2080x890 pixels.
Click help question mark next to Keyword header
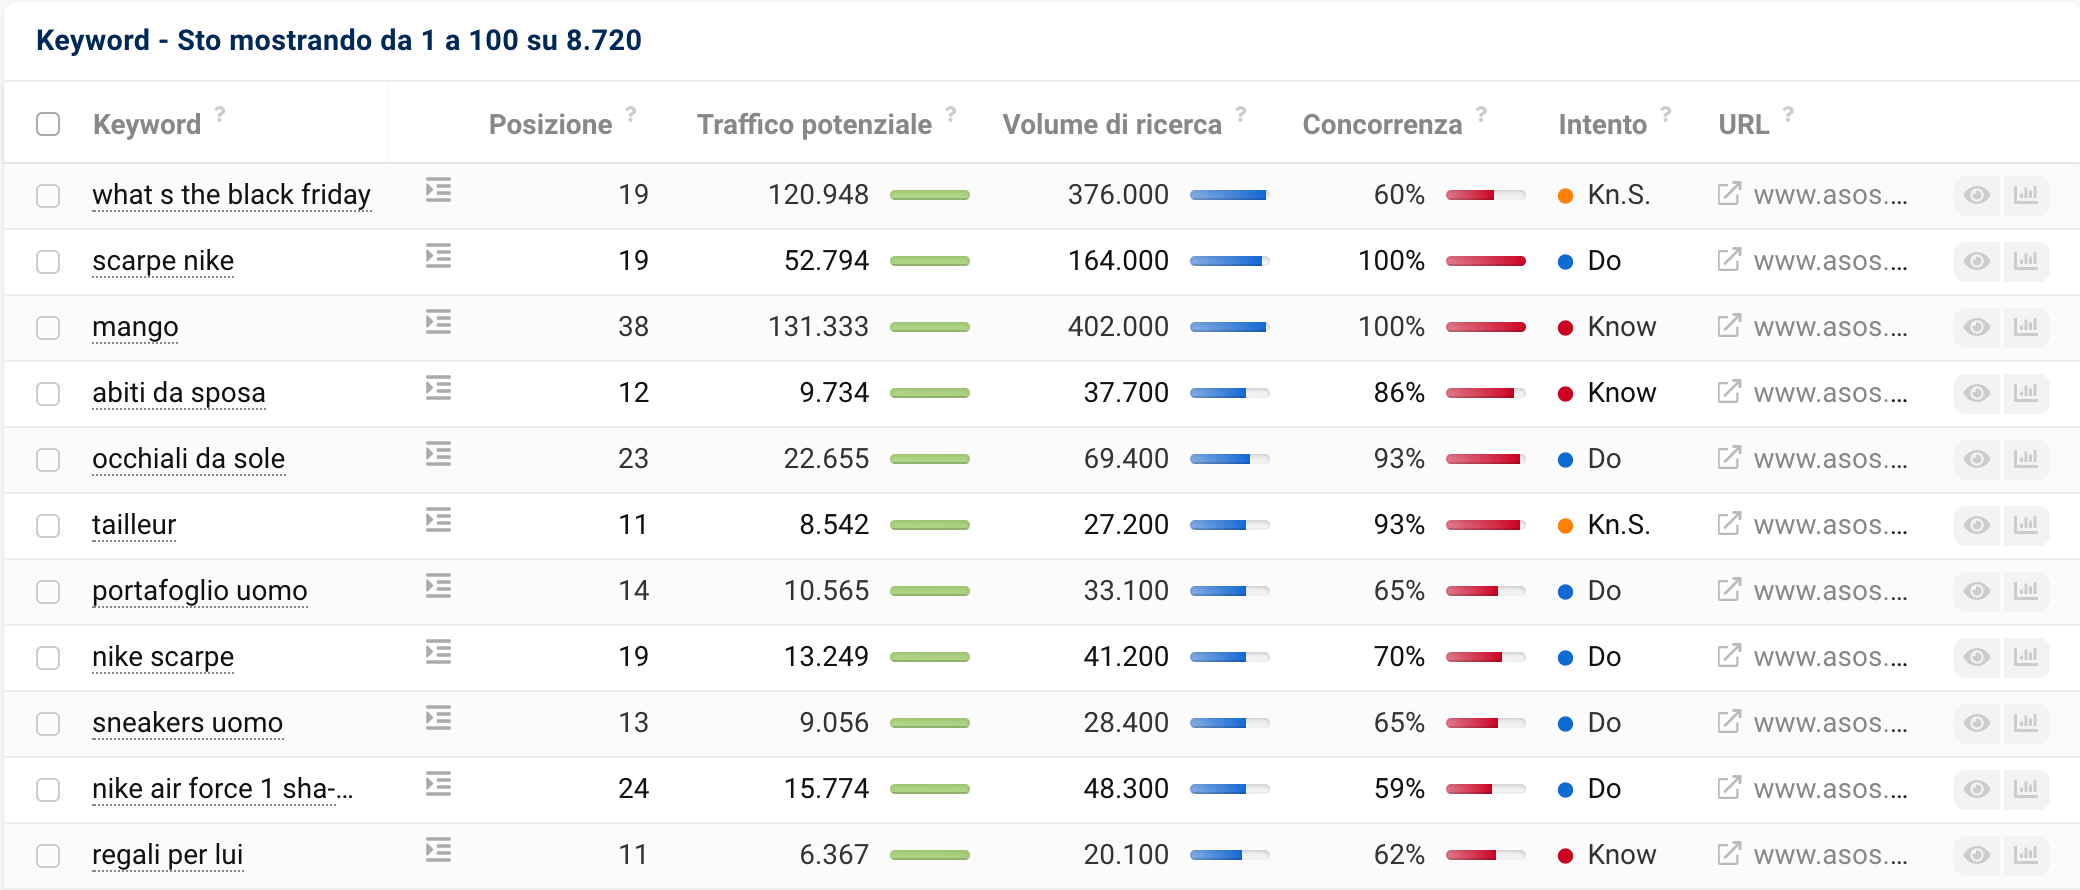click(x=220, y=113)
